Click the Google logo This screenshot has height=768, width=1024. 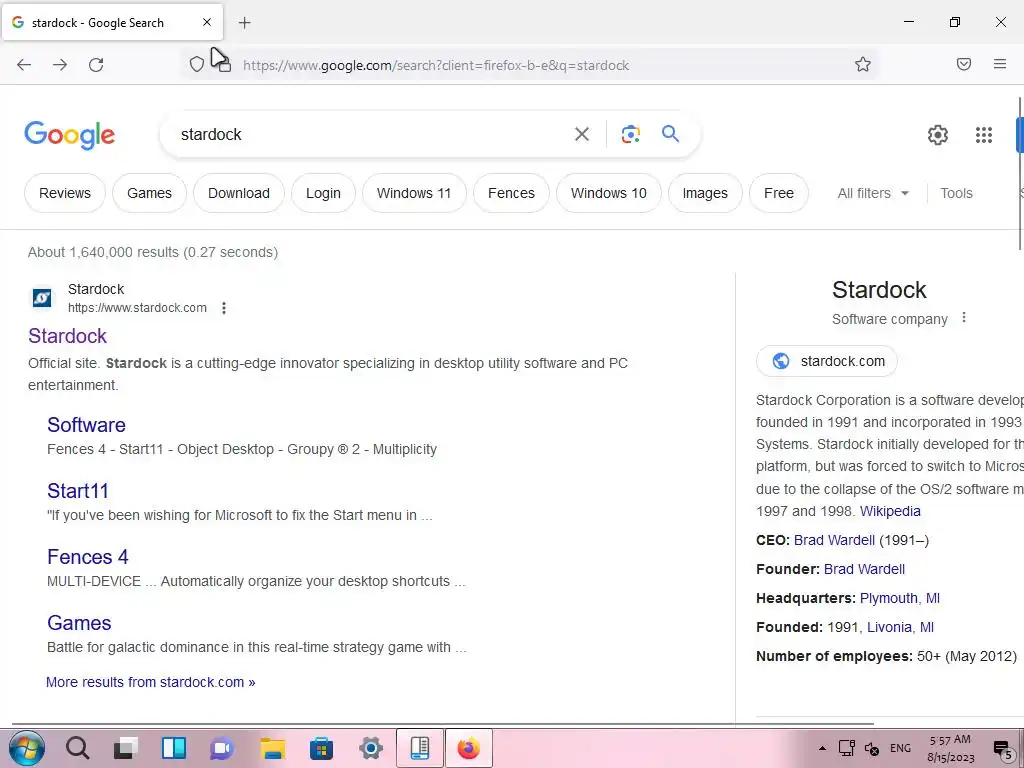pyautogui.click(x=70, y=135)
